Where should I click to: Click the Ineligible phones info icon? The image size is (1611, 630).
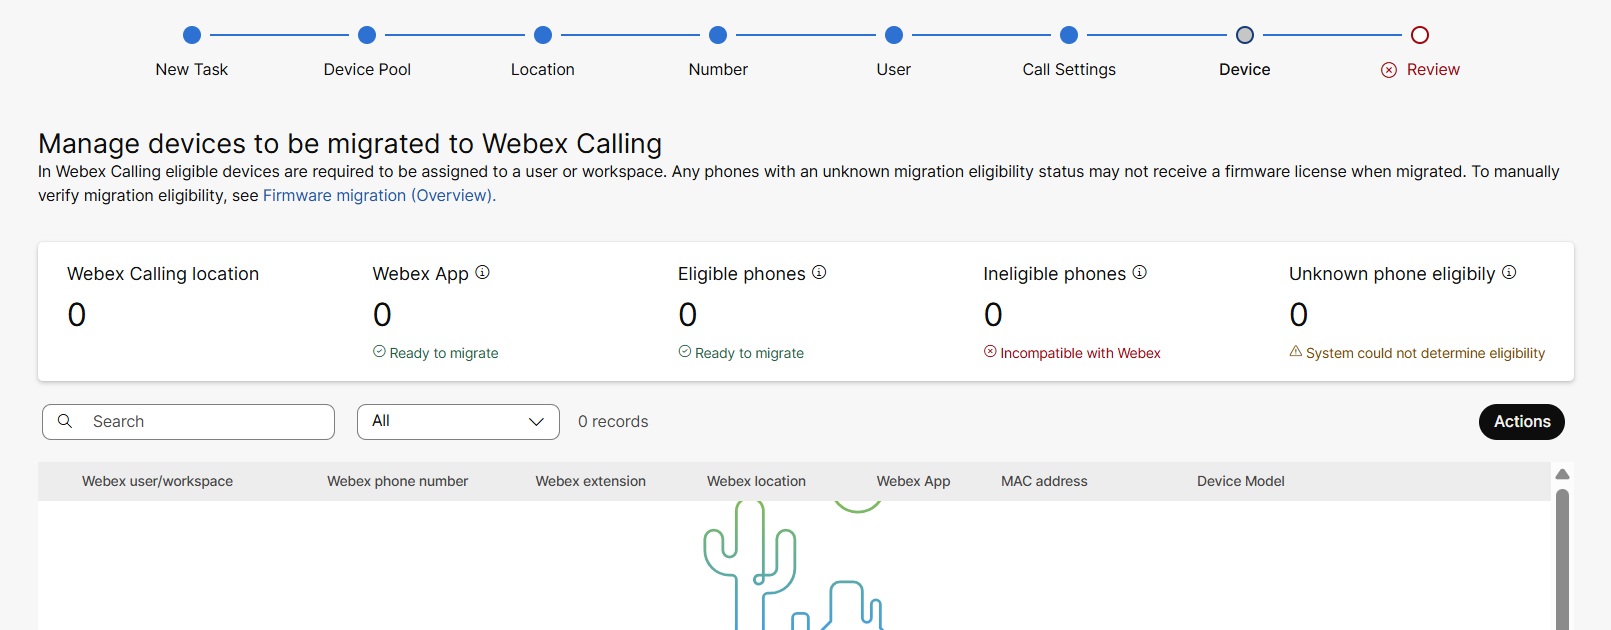[1139, 272]
